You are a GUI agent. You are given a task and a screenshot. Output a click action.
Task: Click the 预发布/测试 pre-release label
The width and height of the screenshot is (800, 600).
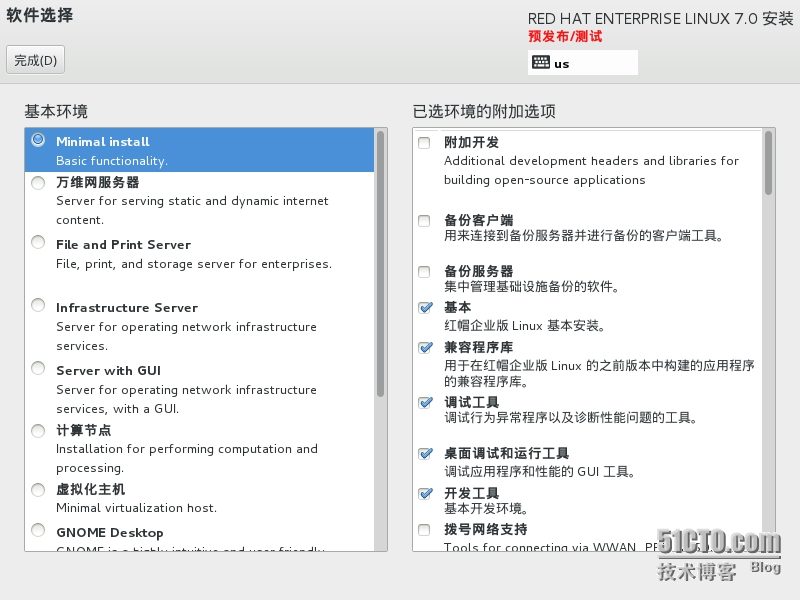coord(565,36)
